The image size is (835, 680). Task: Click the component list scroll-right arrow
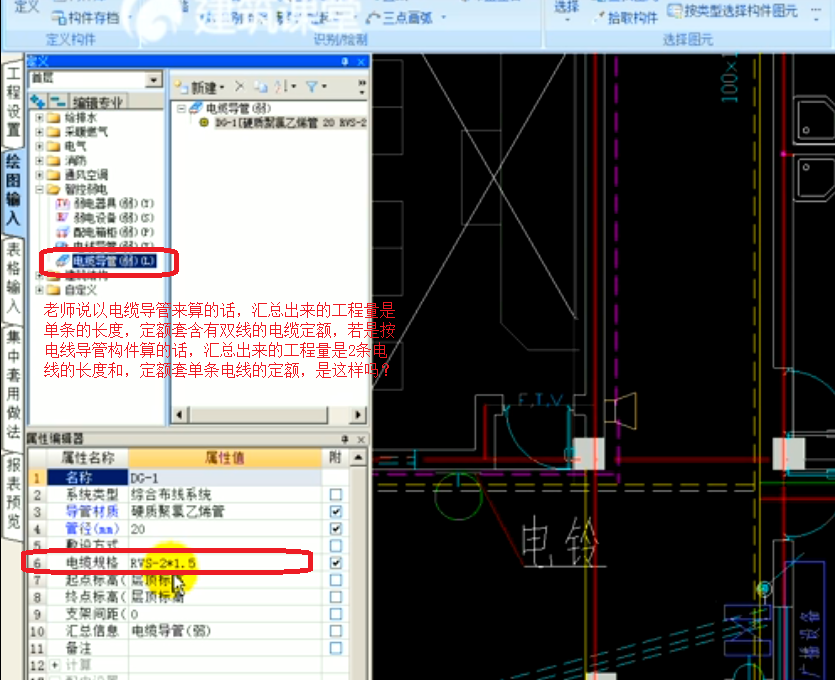coord(357,415)
